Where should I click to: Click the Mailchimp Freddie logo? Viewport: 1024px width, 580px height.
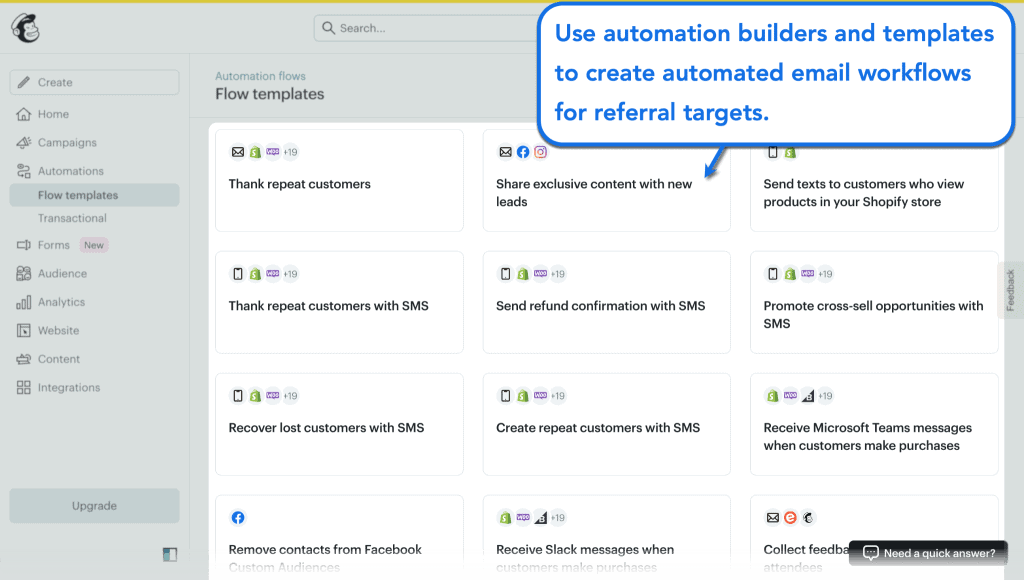[24, 28]
